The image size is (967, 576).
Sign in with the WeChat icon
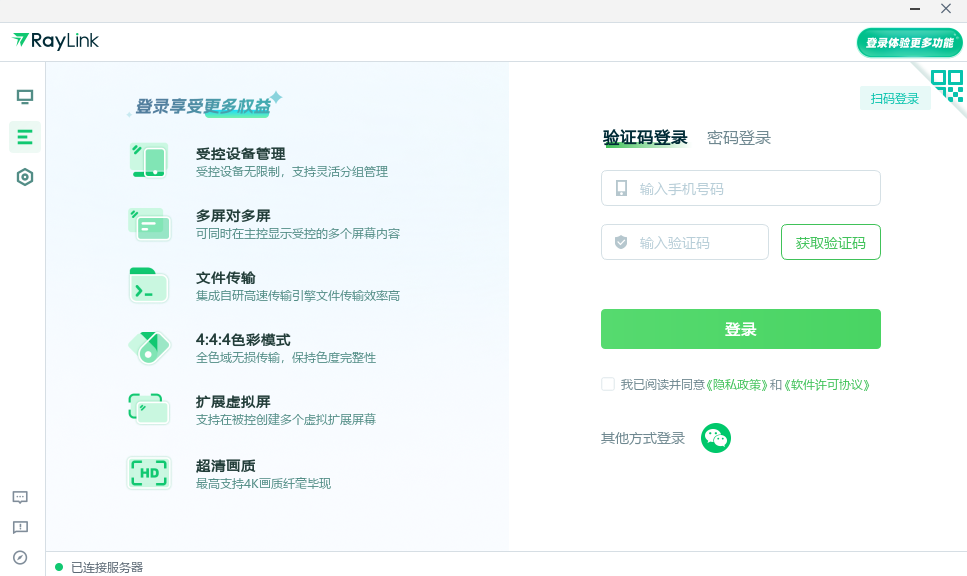click(716, 438)
